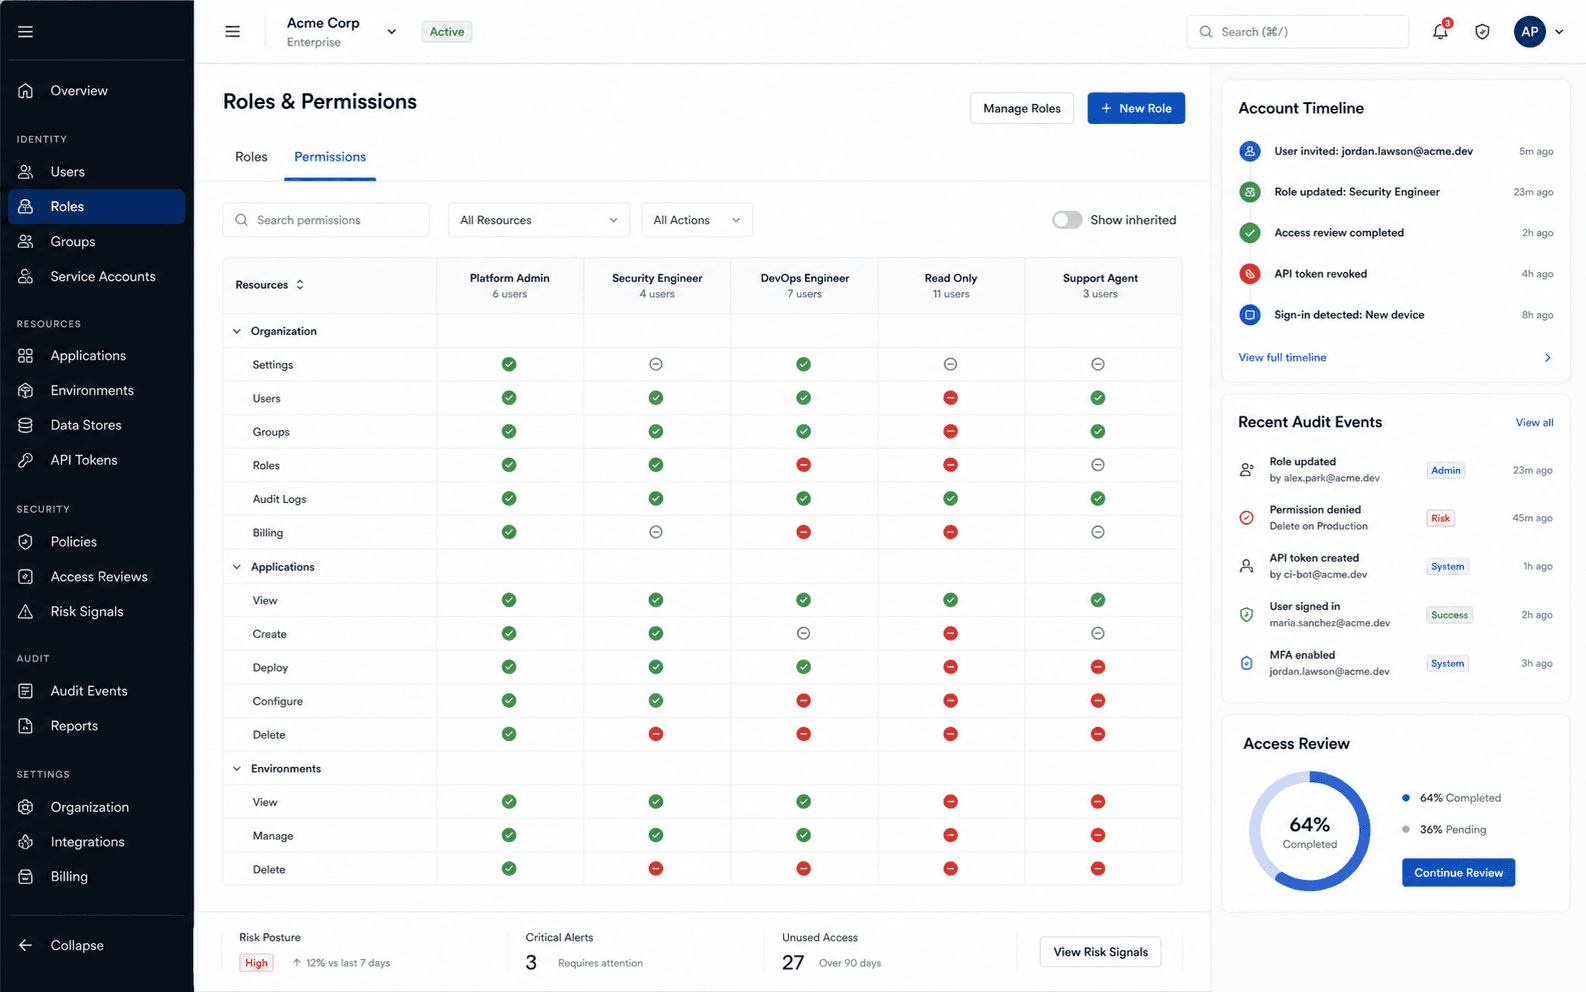Collapse the Environments resource group
1586x992 pixels.
pos(237,769)
